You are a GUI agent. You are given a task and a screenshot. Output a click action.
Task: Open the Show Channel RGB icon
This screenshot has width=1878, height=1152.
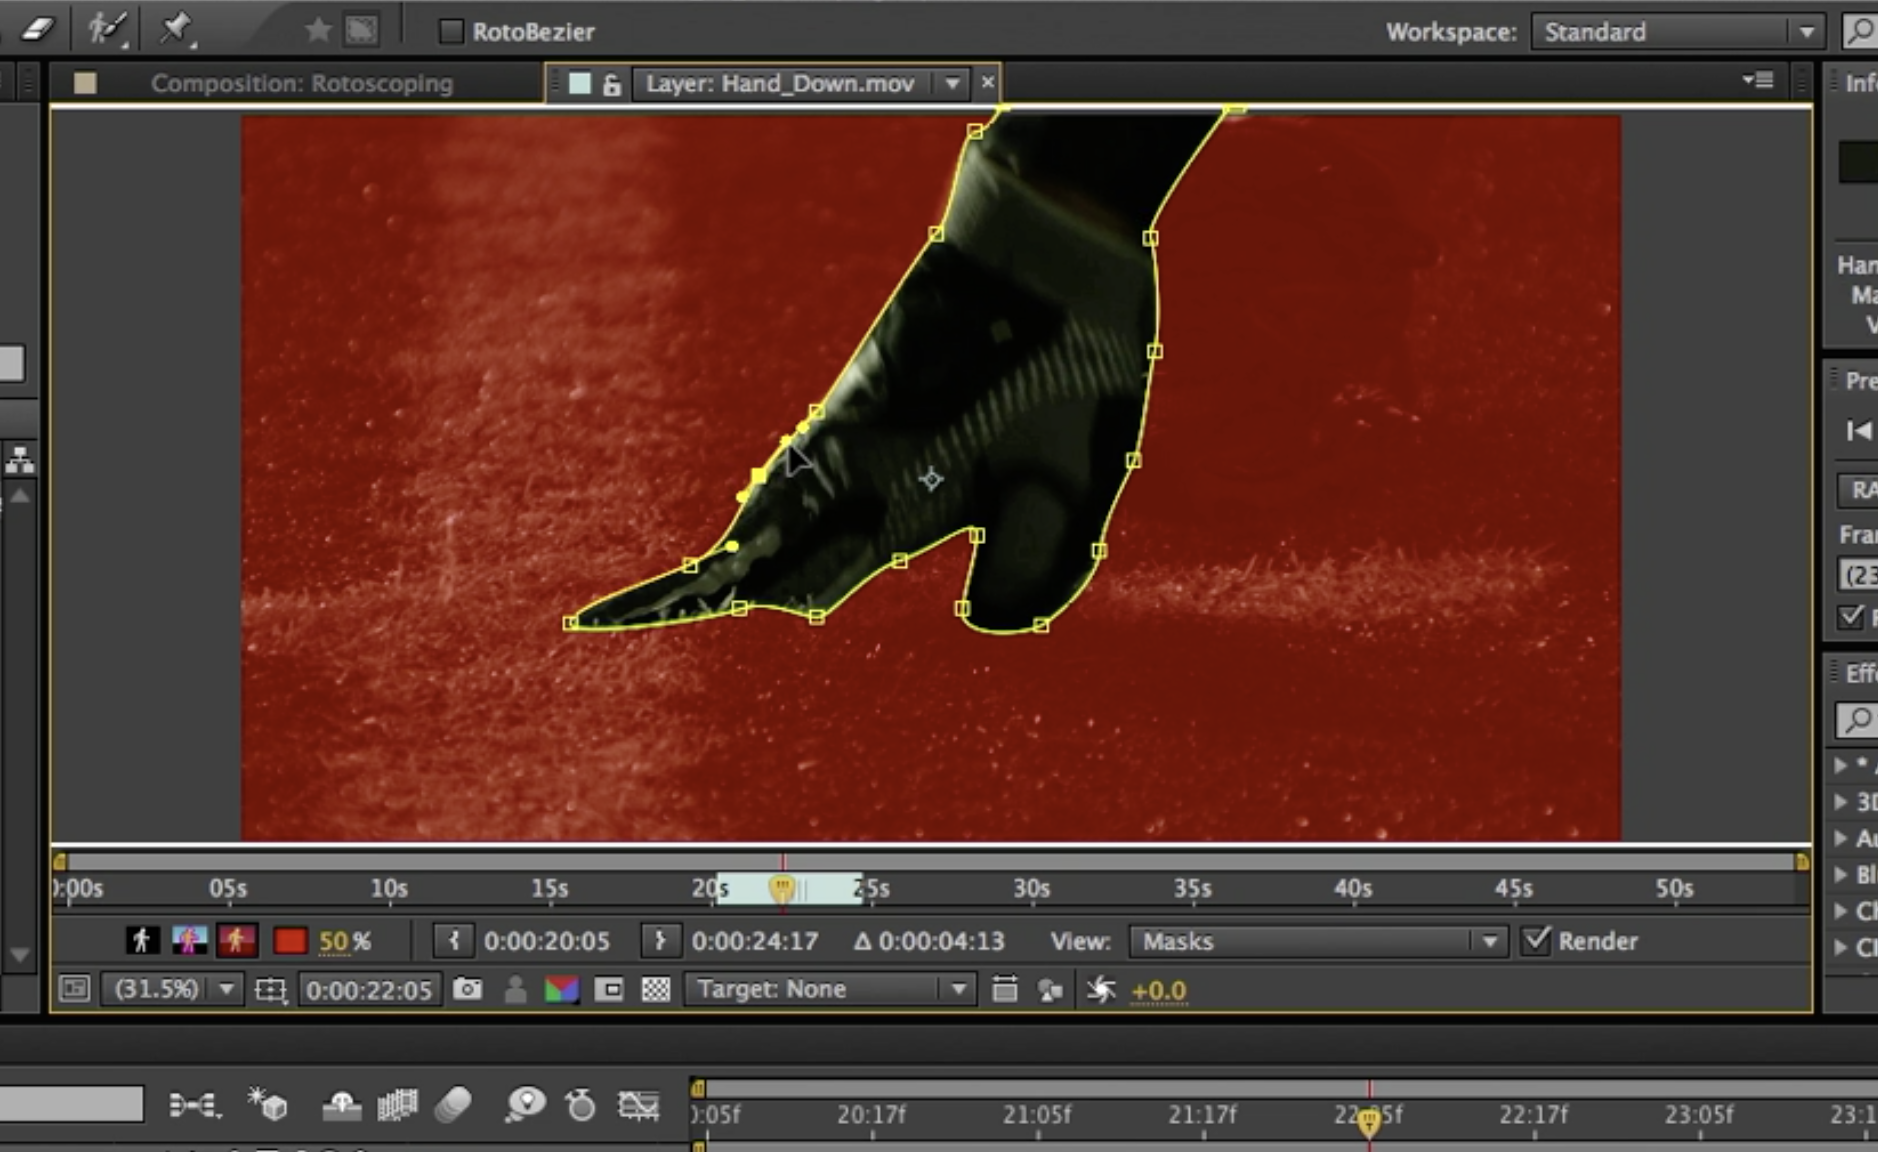(x=562, y=989)
